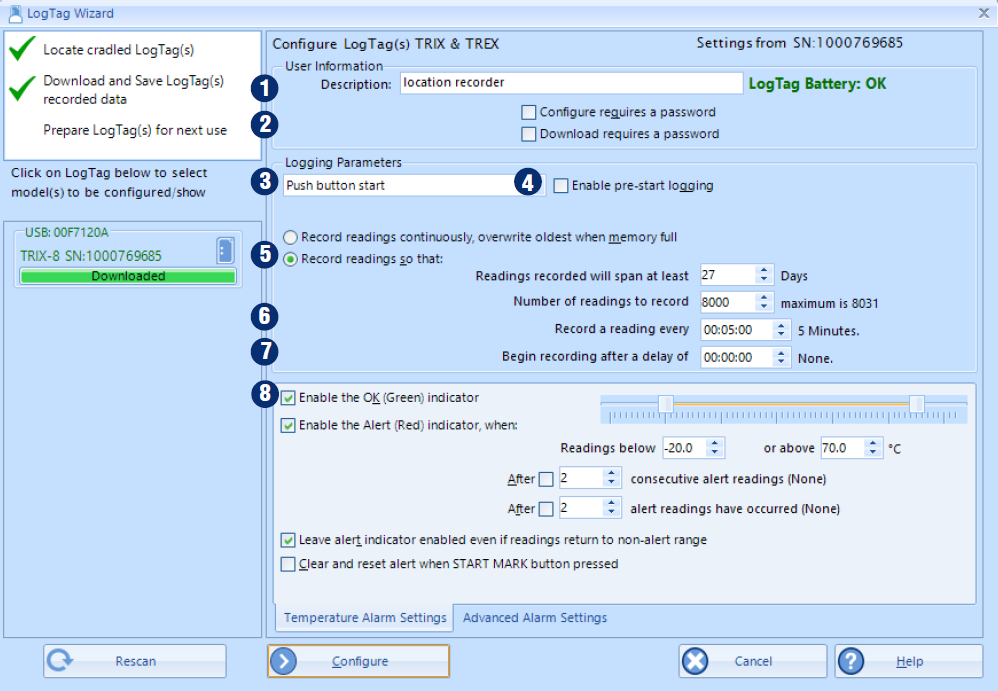This screenshot has height=691, width=998.
Task: Click the Cancel X icon
Action: 695,661
